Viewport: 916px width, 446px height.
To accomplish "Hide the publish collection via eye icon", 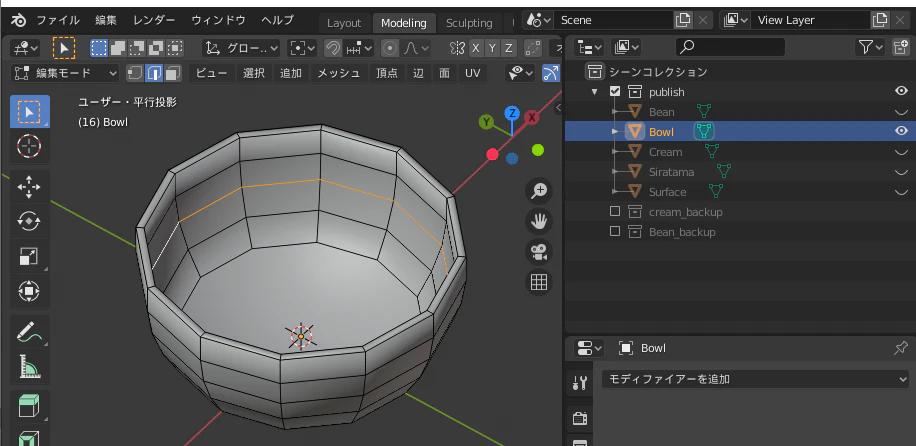I will point(901,91).
